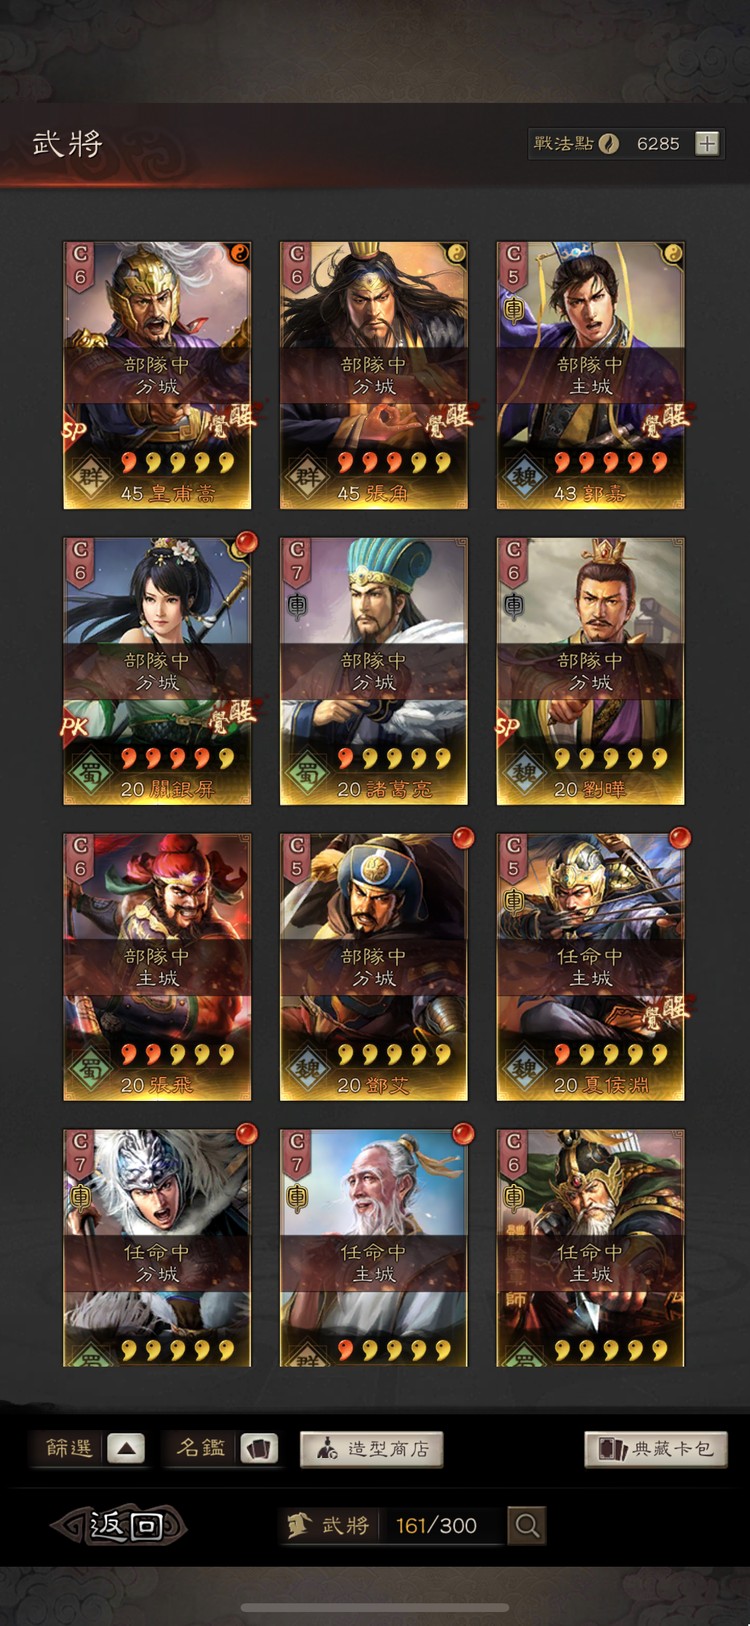
Task: Expand the 篩選 filter arrow
Action: [126, 1448]
